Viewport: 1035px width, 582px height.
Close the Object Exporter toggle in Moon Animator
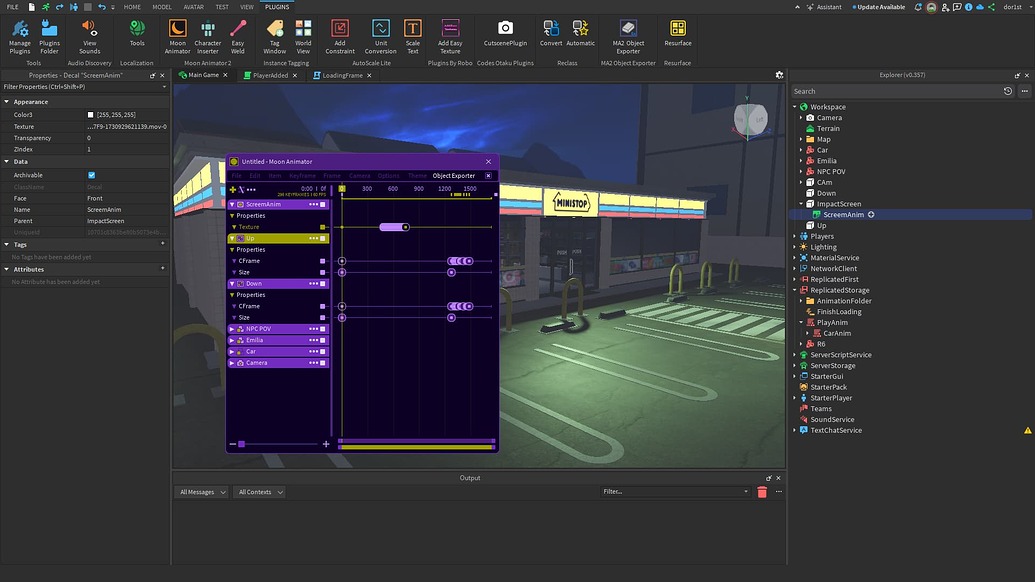coord(488,175)
